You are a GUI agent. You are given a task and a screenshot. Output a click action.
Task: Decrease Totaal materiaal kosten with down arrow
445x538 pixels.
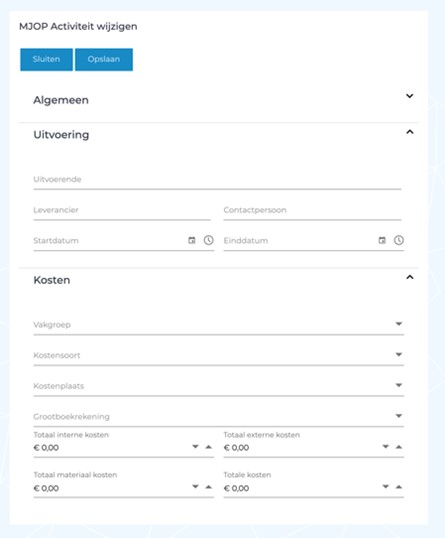pyautogui.click(x=195, y=487)
